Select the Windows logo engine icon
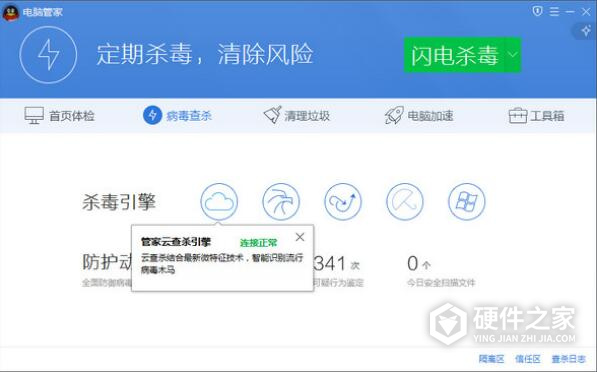597x372 pixels. [467, 202]
